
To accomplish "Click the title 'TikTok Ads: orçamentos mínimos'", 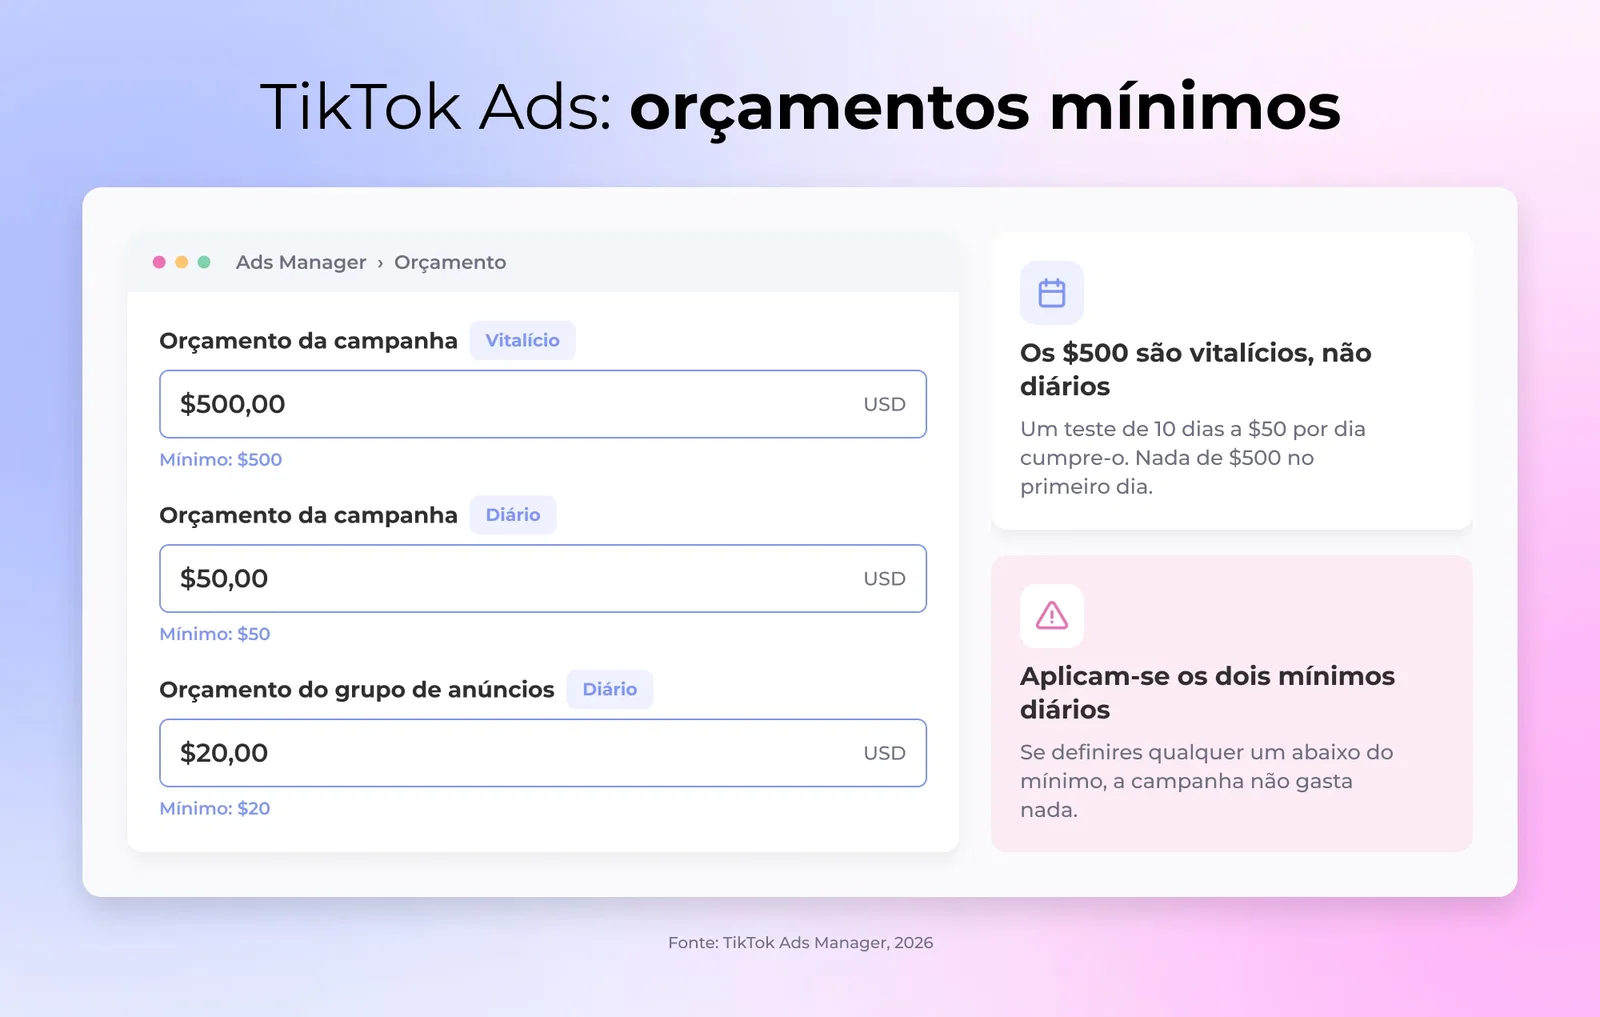I will pyautogui.click(x=800, y=106).
